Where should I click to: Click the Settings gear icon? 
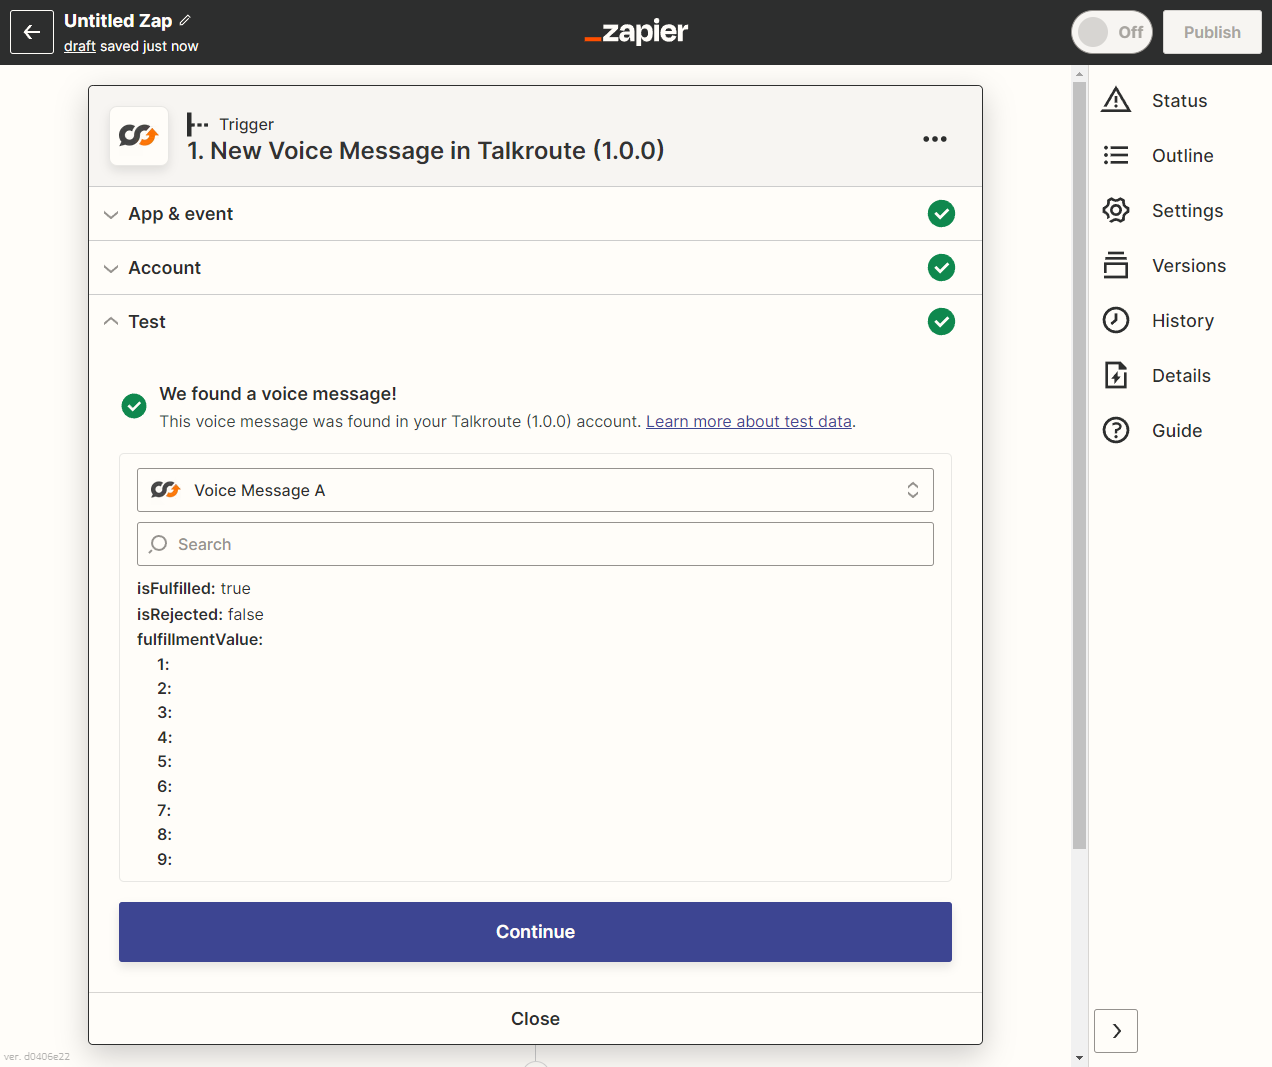tap(1116, 210)
